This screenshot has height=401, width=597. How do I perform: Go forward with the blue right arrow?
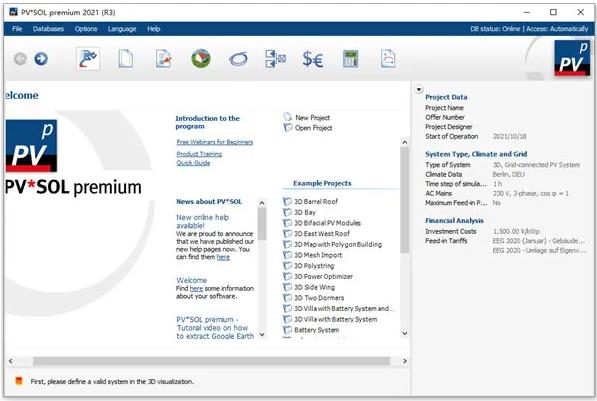click(x=41, y=59)
